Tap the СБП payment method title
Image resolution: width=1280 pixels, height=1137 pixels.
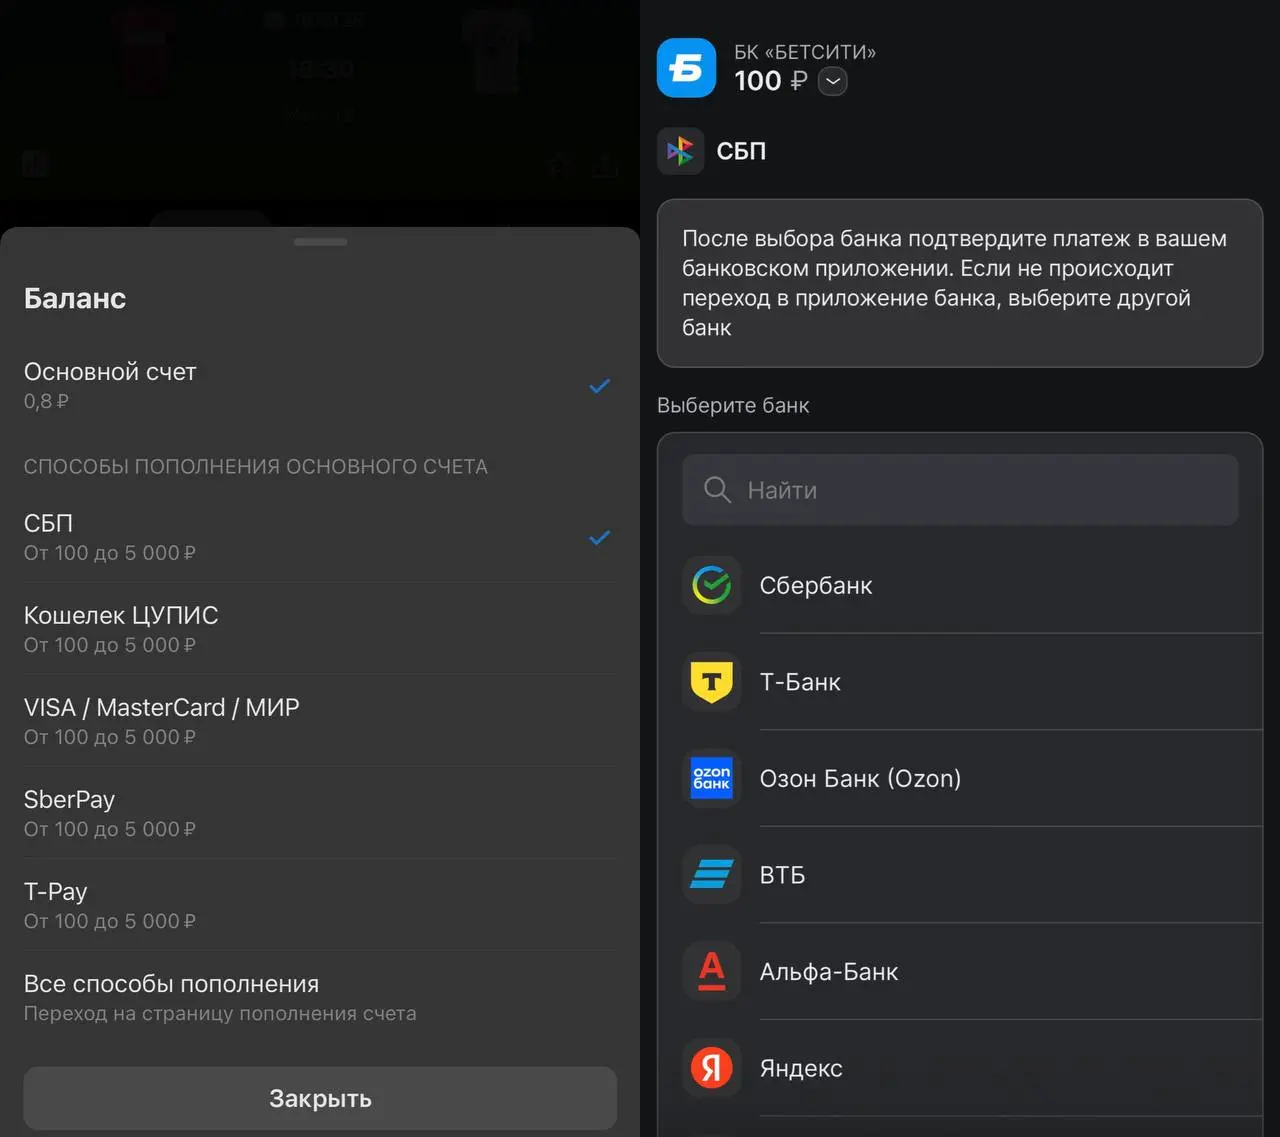tap(741, 151)
